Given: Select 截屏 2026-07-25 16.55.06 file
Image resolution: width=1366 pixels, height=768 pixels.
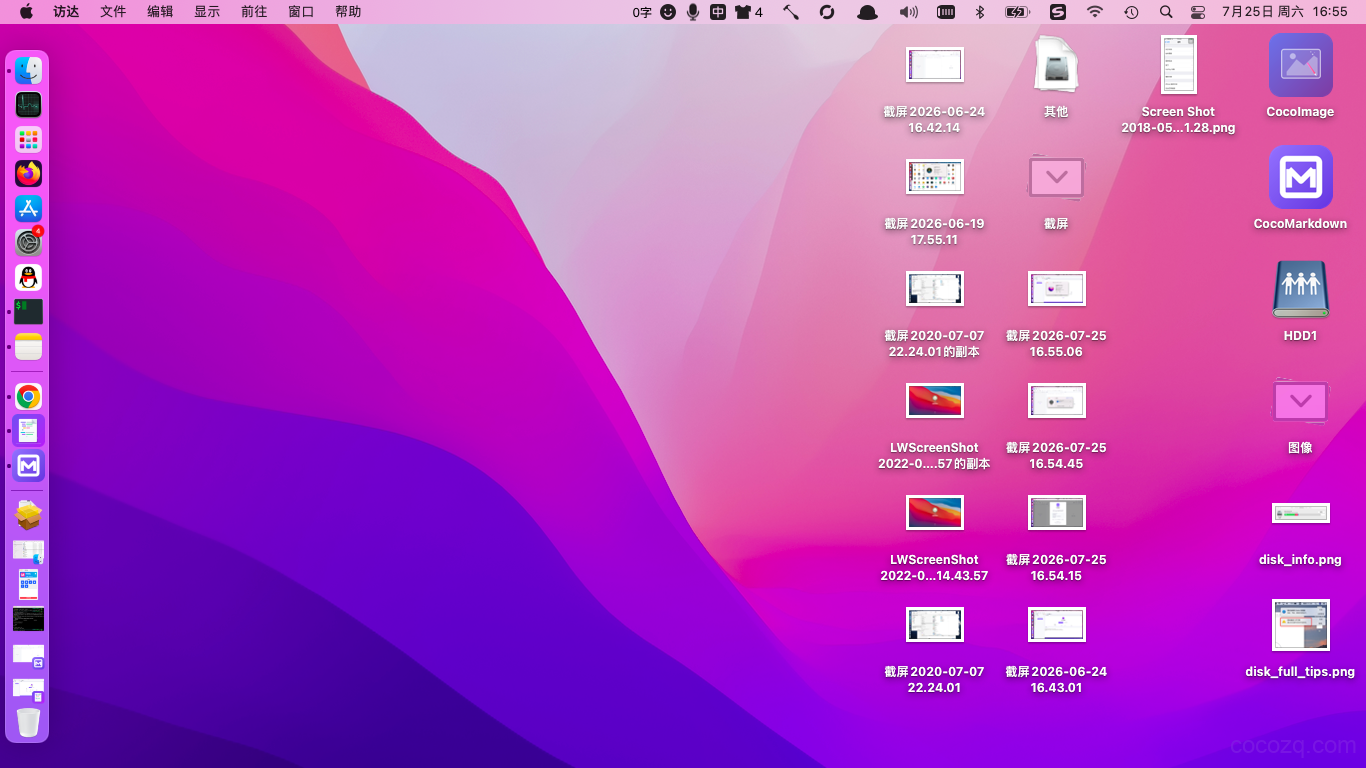Looking at the screenshot, I should coord(1056,289).
